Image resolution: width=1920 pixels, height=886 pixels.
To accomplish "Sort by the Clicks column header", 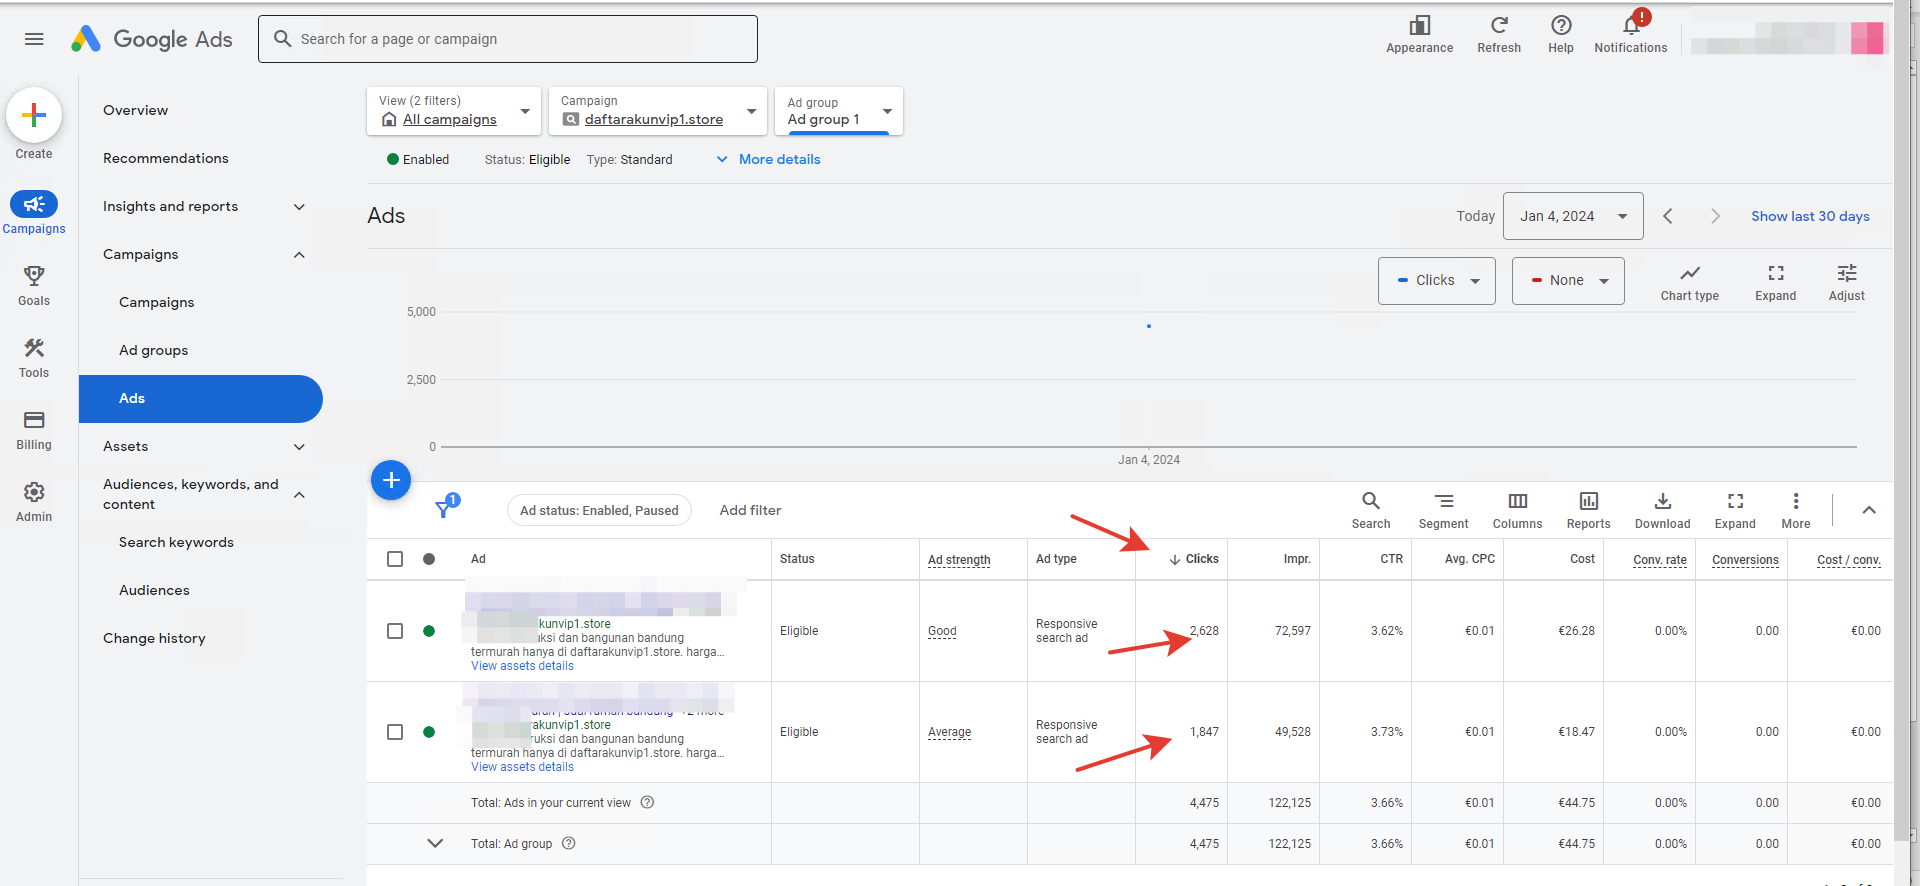I will [1194, 559].
